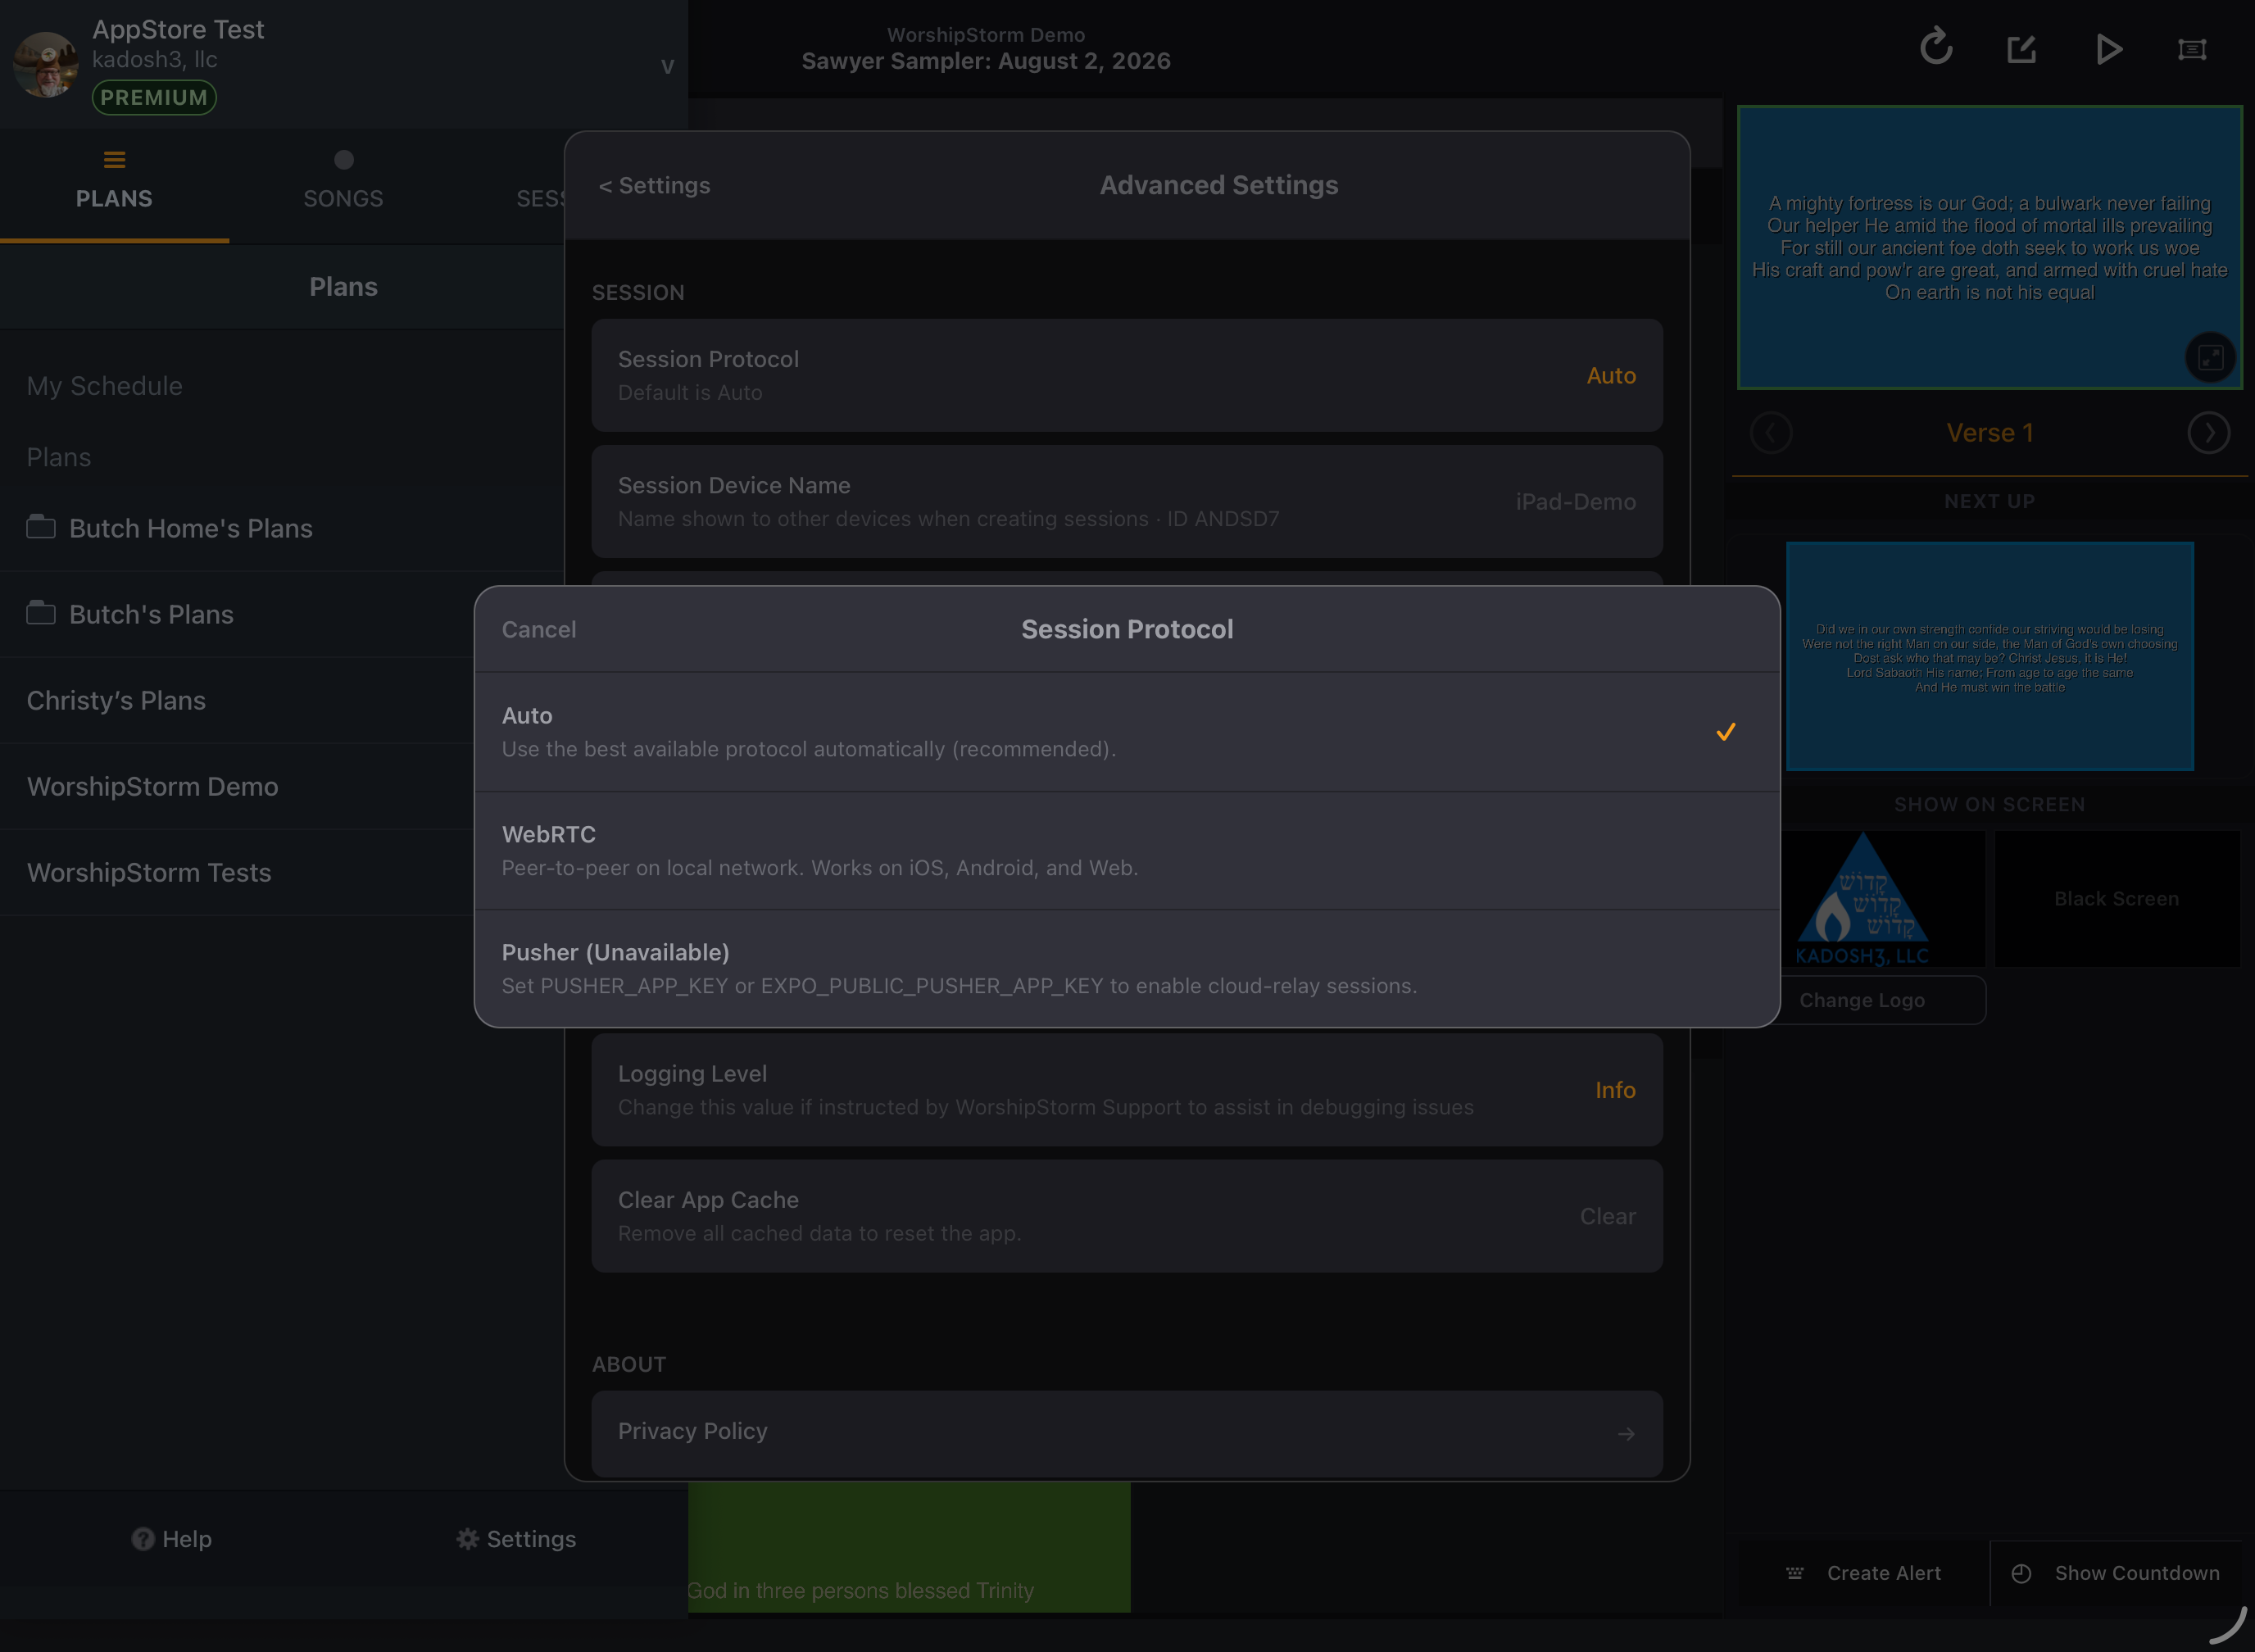This screenshot has width=2255, height=1652.
Task: Cancel the Session Protocol dialog
Action: pos(538,629)
